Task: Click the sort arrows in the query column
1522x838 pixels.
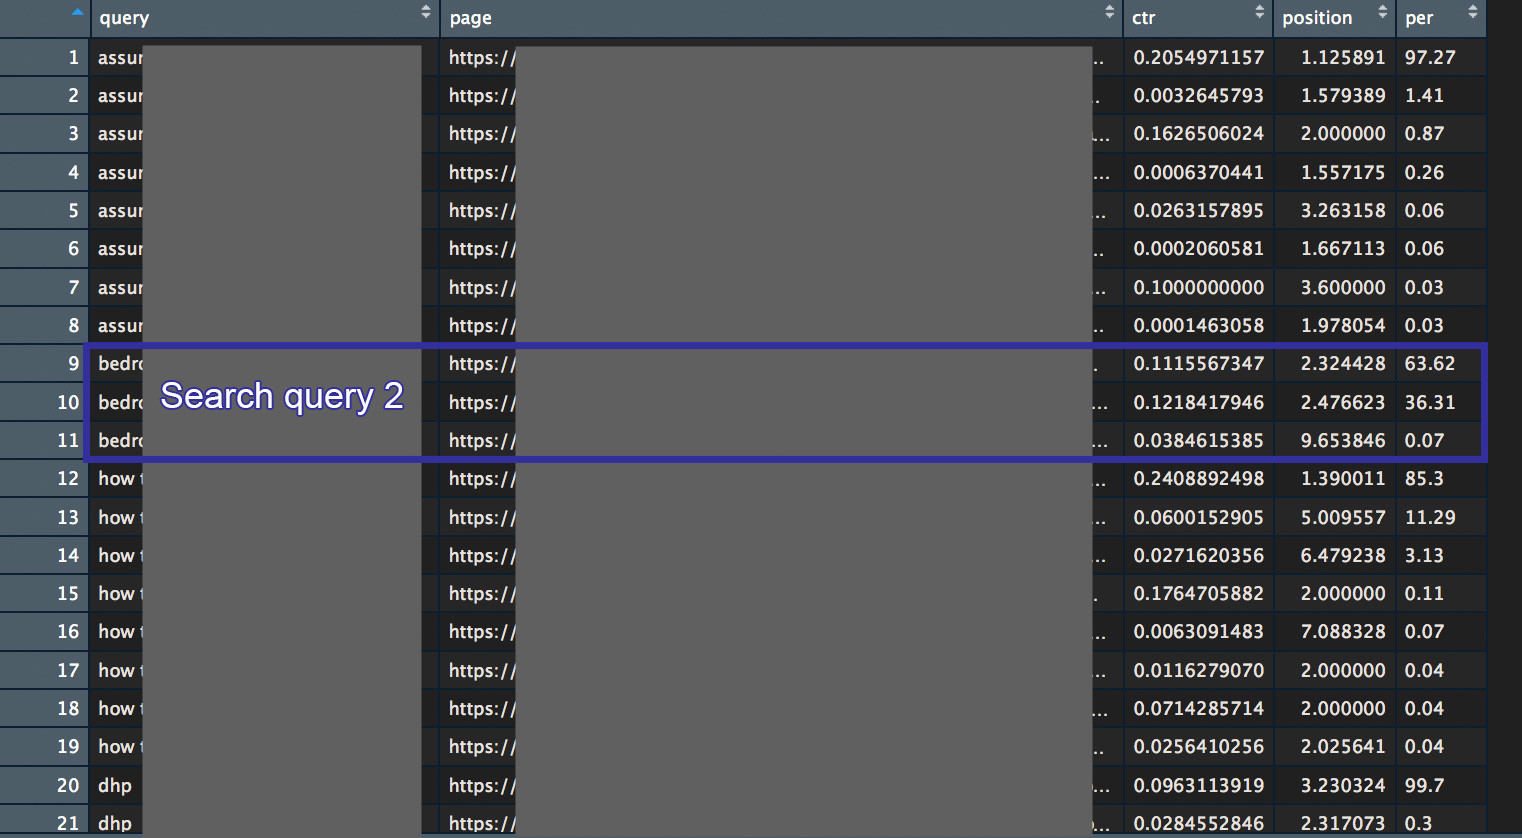Action: click(426, 12)
